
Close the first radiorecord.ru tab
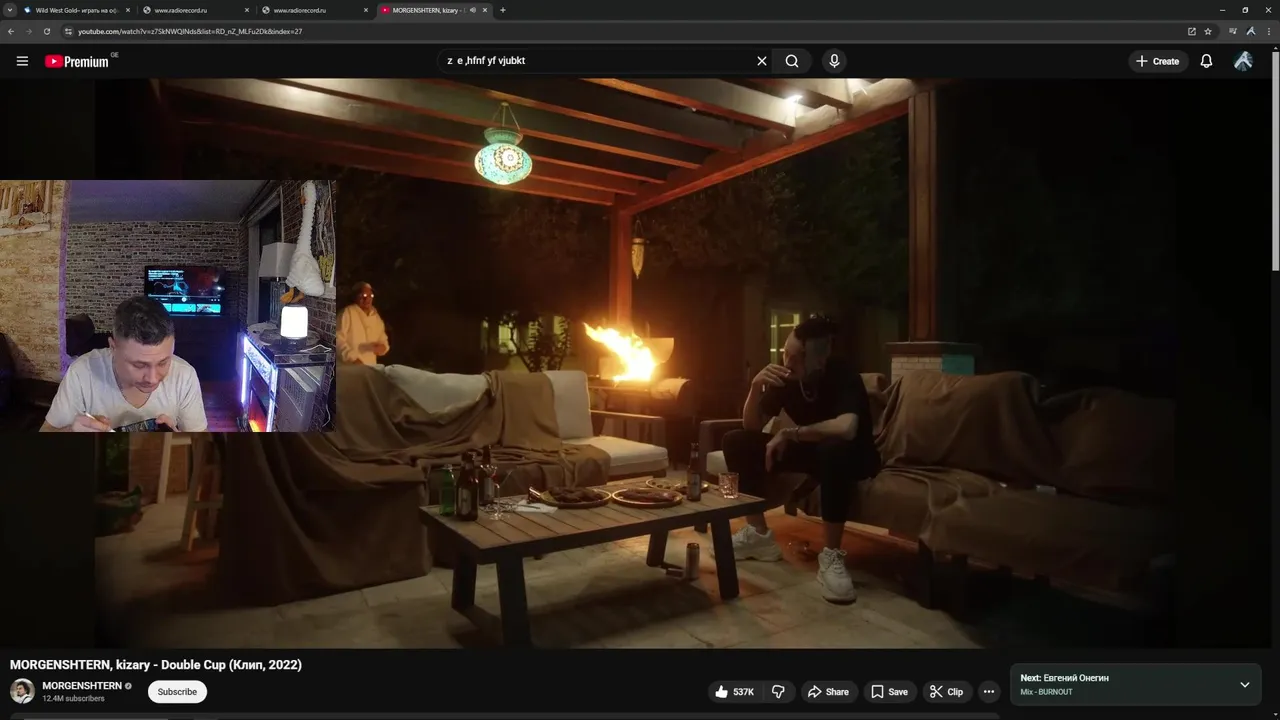click(x=247, y=10)
